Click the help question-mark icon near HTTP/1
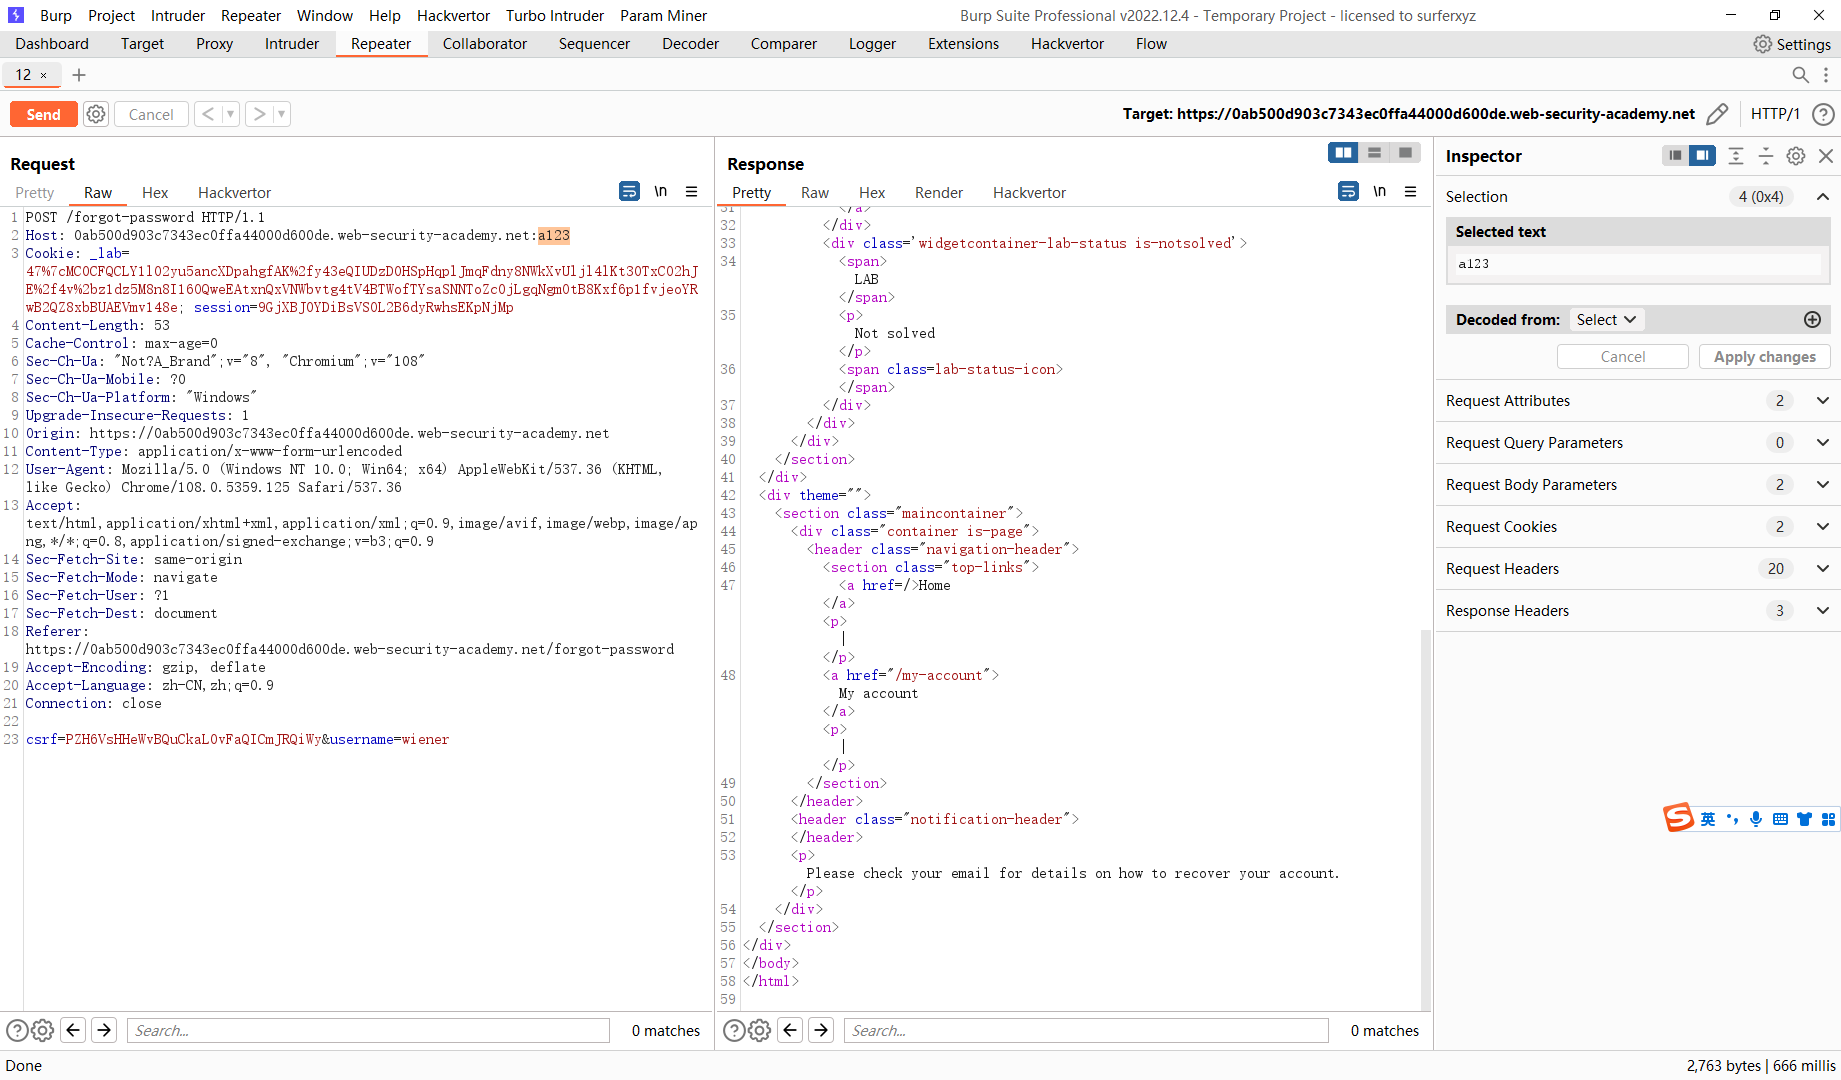This screenshot has width=1841, height=1080. (x=1824, y=114)
